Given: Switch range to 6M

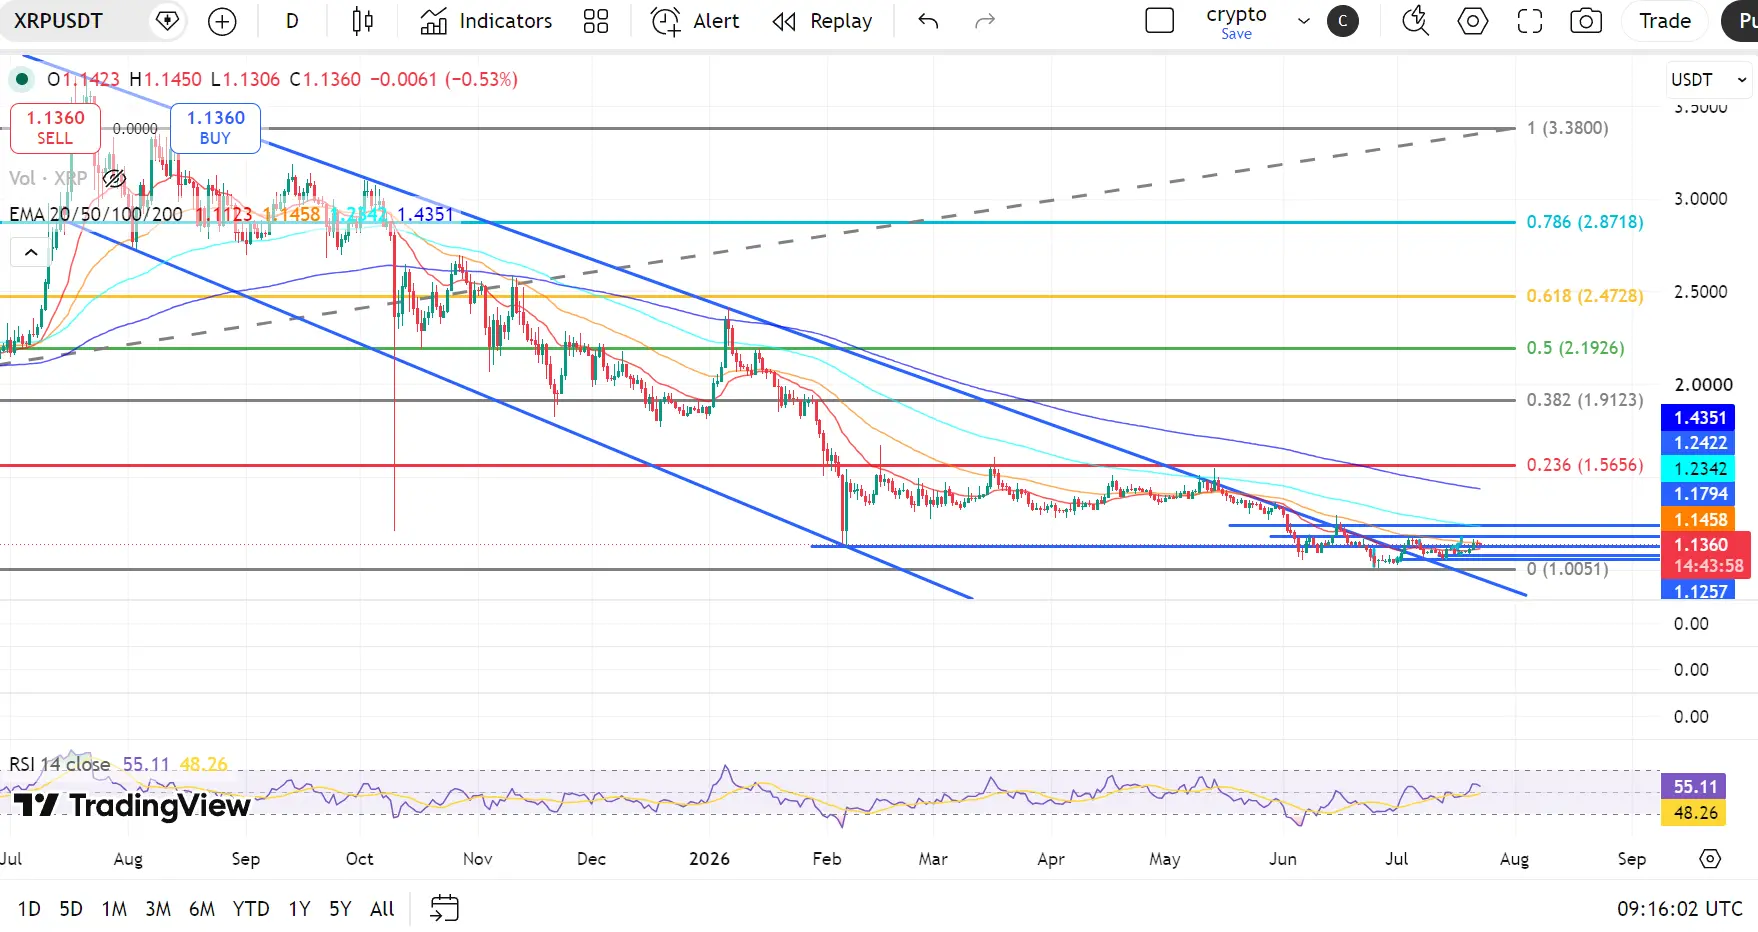Looking at the screenshot, I should [x=202, y=908].
